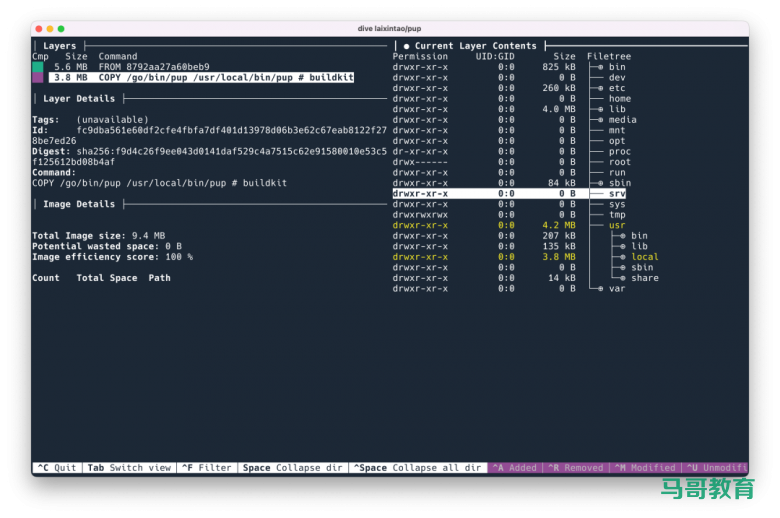780x518 pixels.
Task: Click the ^Space Collapse all dir shortcut
Action: click(417, 468)
